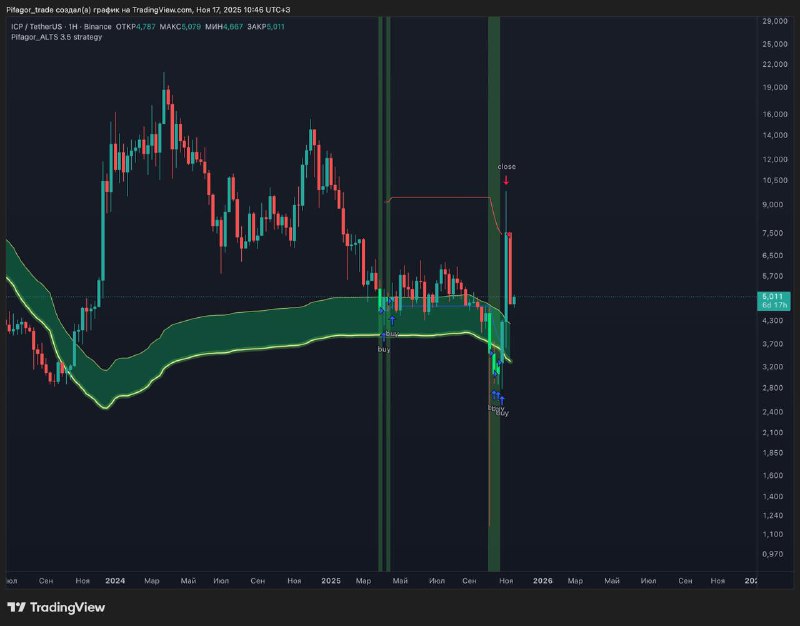This screenshot has width=800, height=626.
Task: Click the red close signal arrow
Action: [x=507, y=180]
